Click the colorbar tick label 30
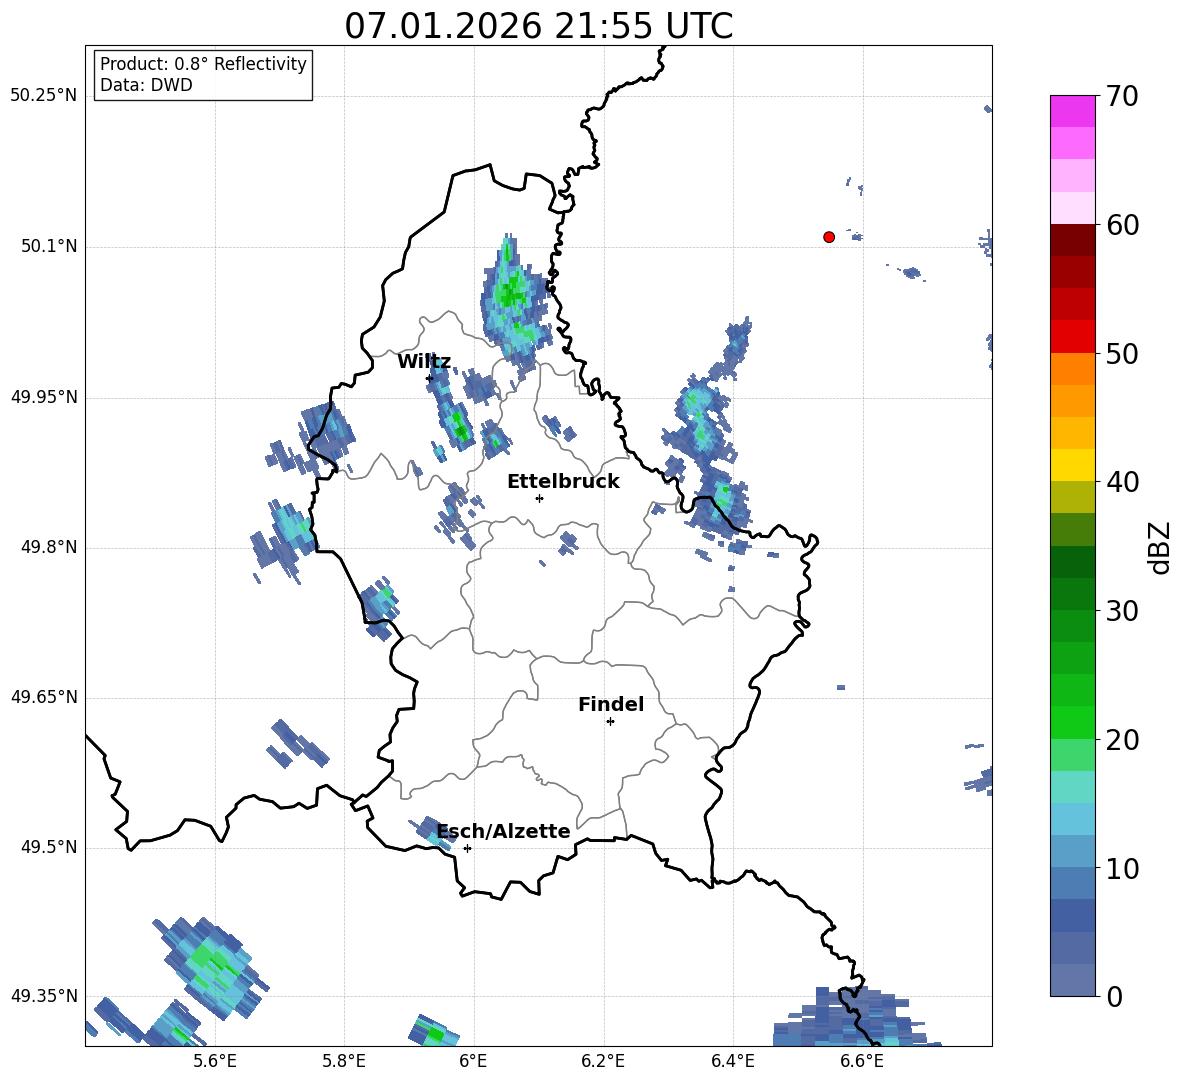 click(x=1122, y=611)
